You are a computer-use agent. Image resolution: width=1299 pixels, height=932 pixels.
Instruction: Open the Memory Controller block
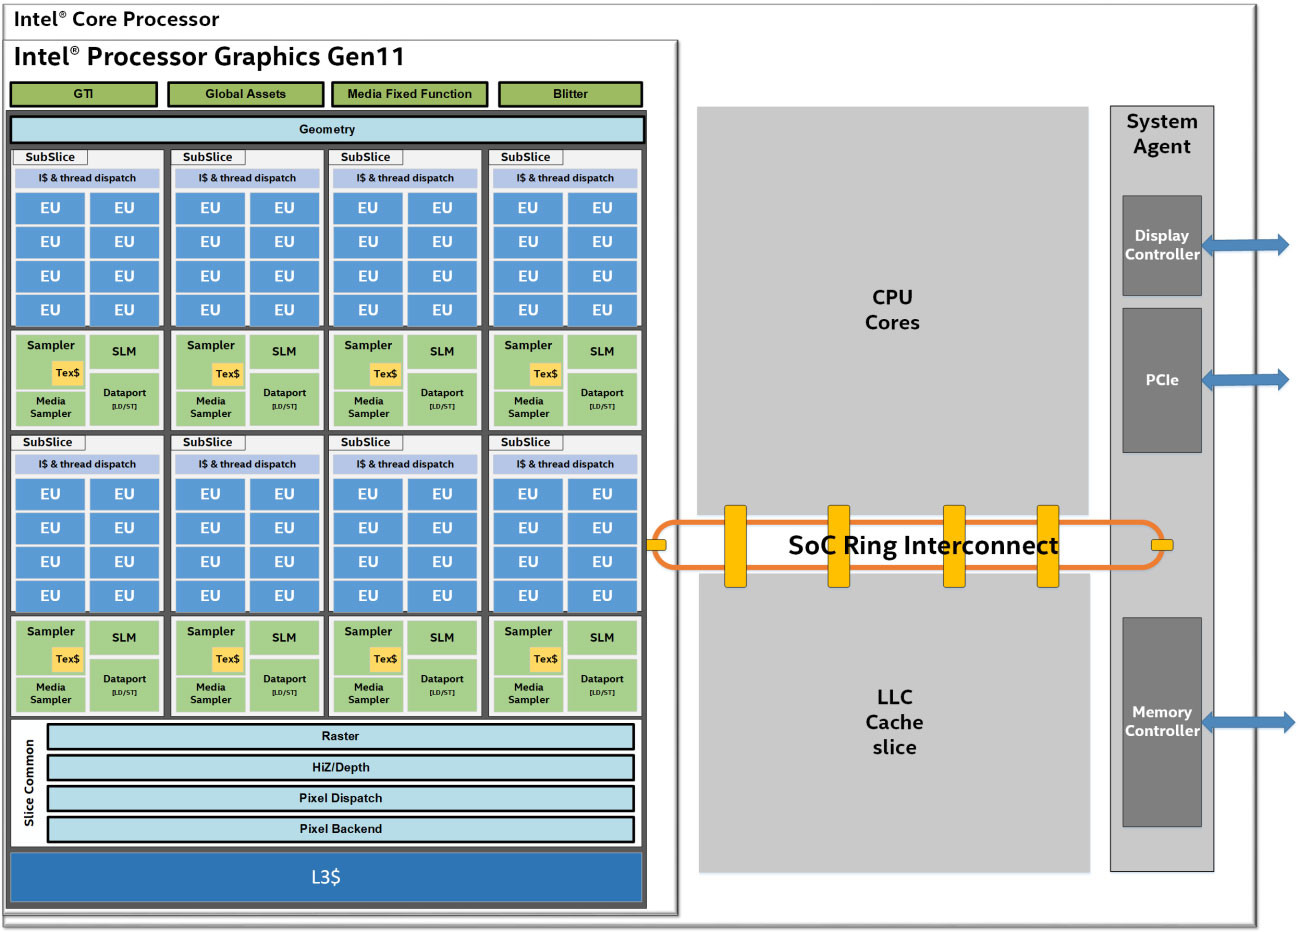[x=1162, y=722]
